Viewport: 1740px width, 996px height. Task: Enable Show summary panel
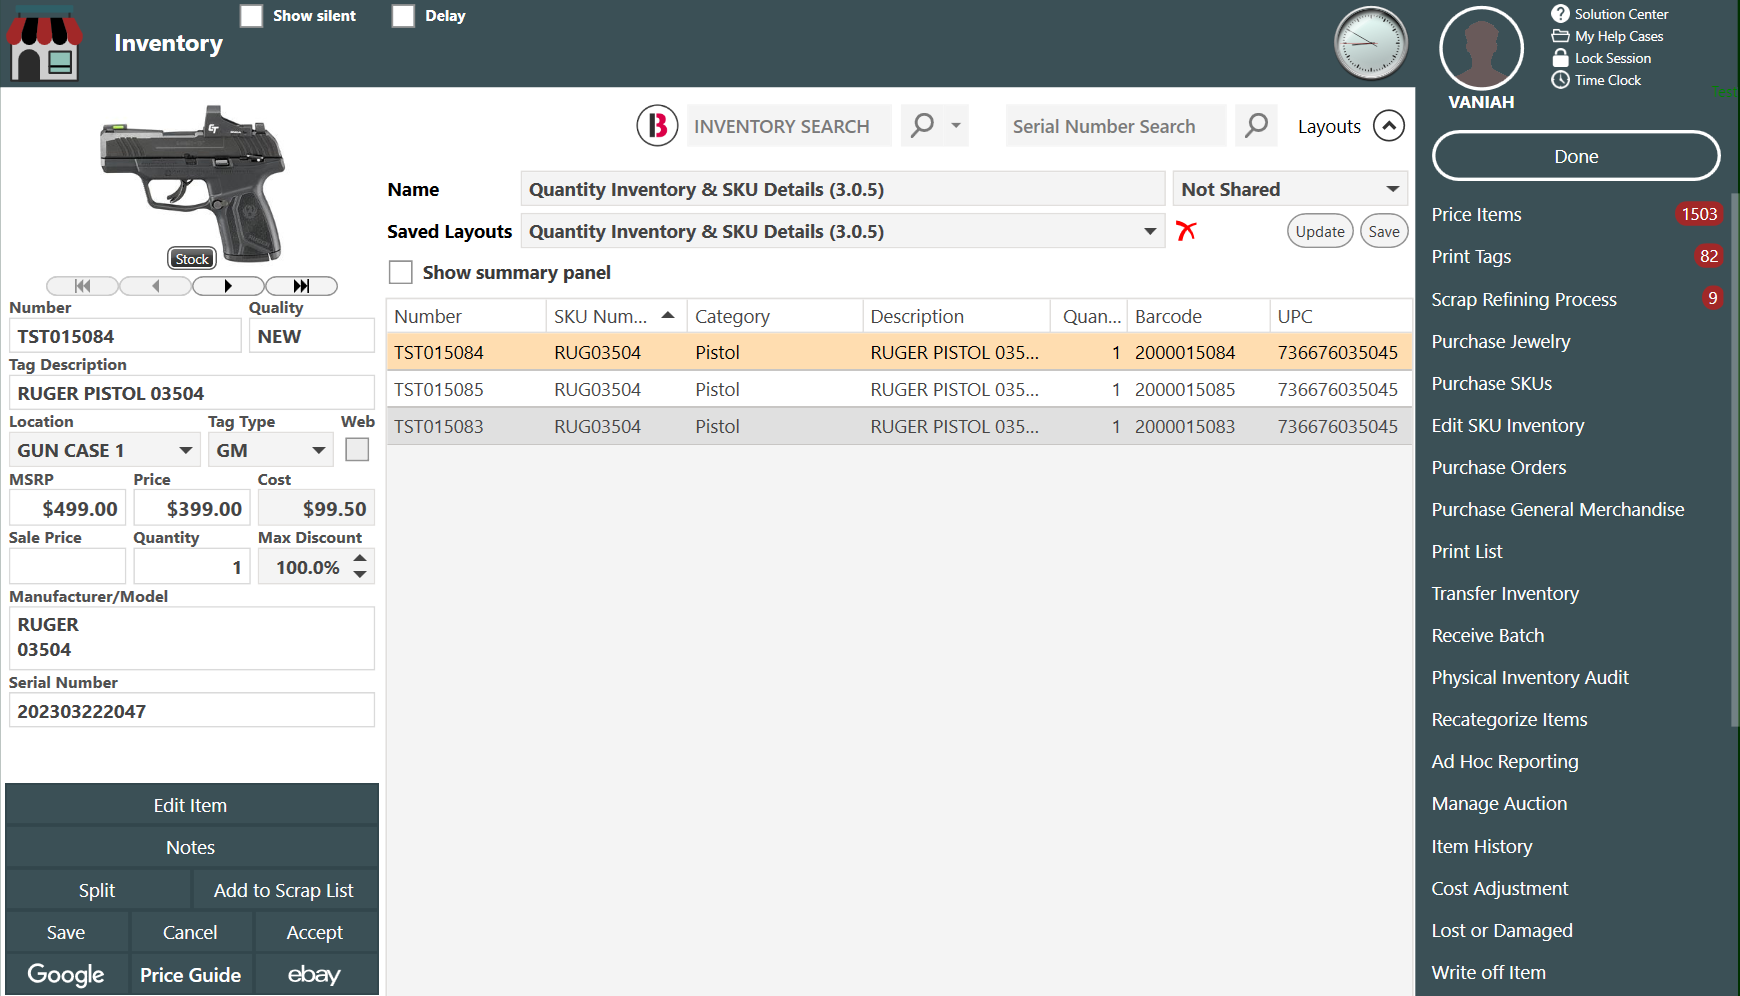coord(400,272)
